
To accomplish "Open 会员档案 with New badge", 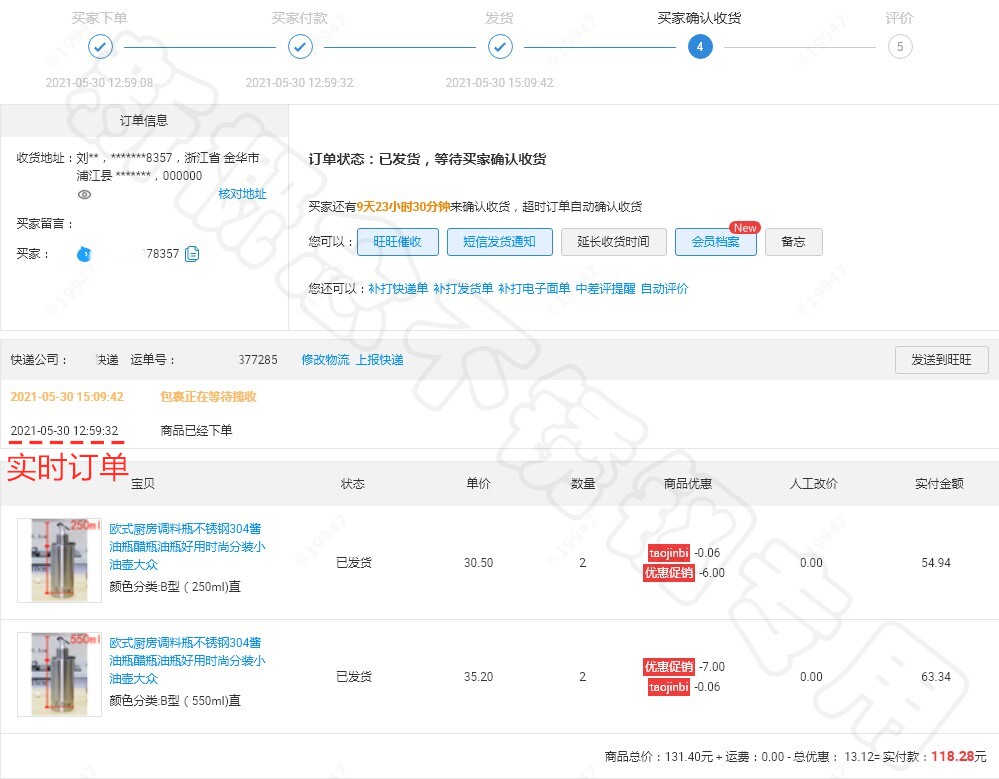I will pos(715,242).
